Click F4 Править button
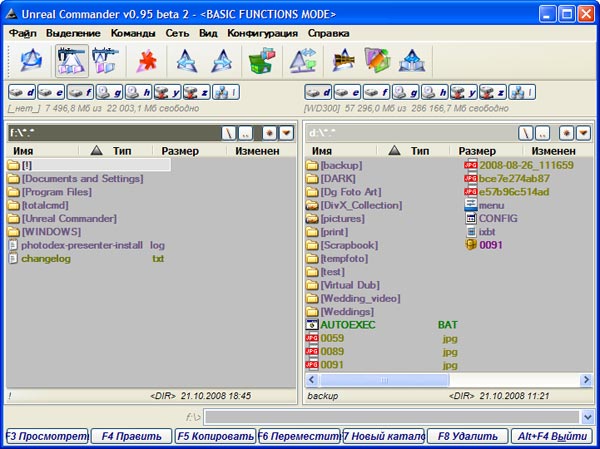The image size is (600, 449). point(131,436)
